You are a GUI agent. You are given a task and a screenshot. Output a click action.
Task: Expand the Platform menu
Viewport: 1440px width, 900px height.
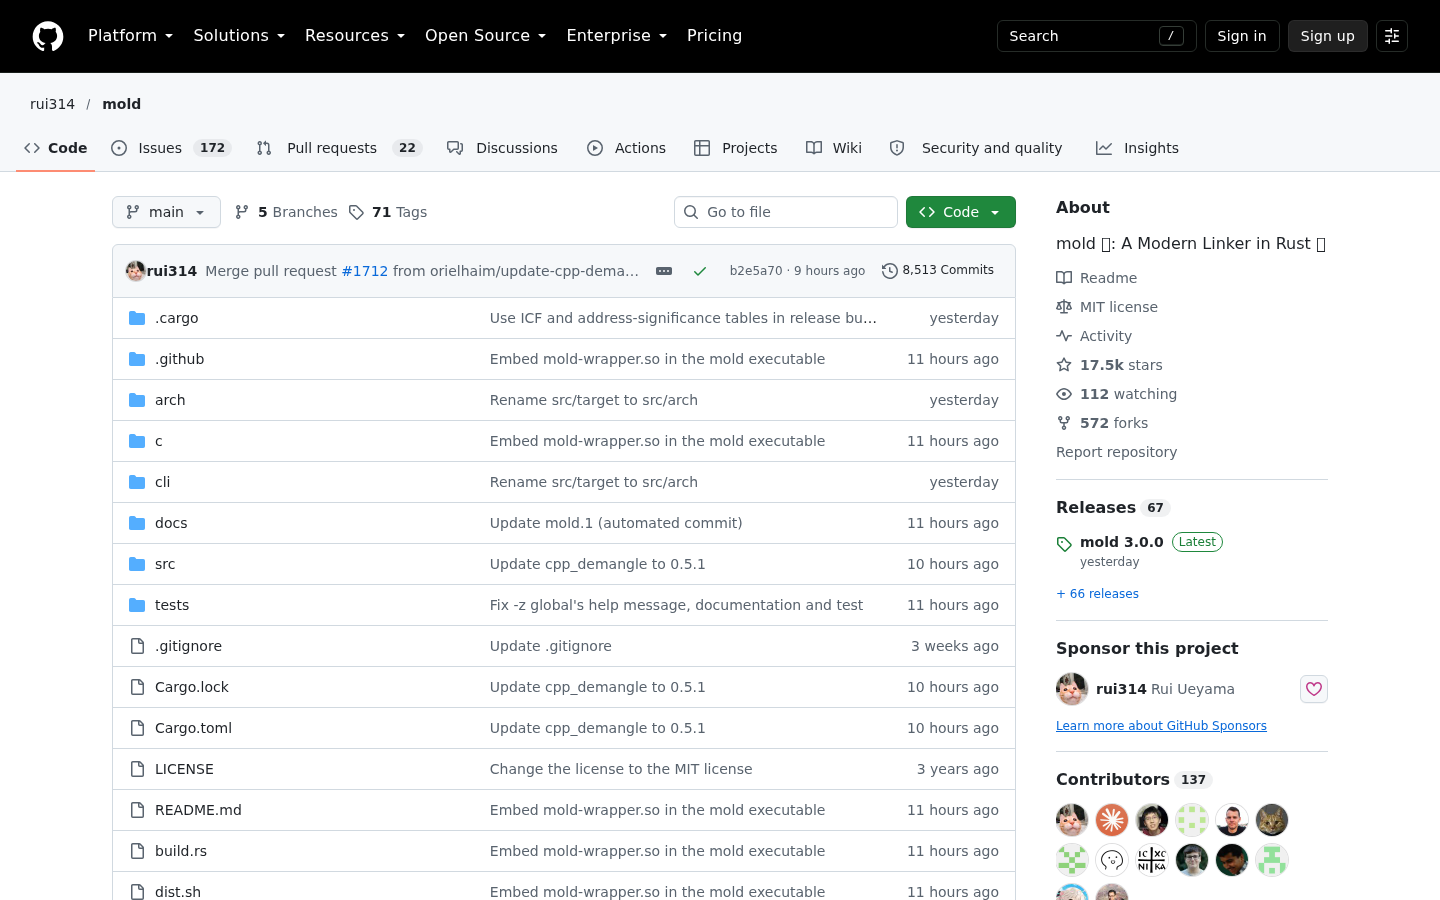click(130, 36)
